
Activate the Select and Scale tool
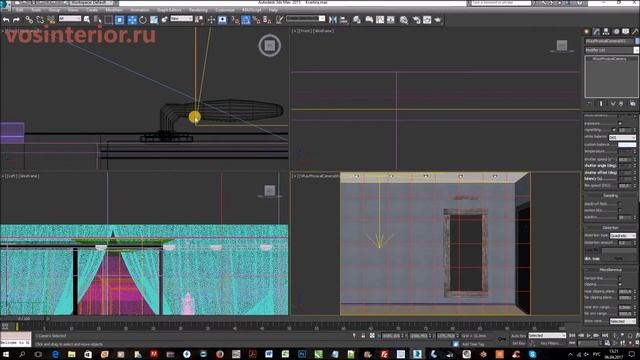[154, 20]
